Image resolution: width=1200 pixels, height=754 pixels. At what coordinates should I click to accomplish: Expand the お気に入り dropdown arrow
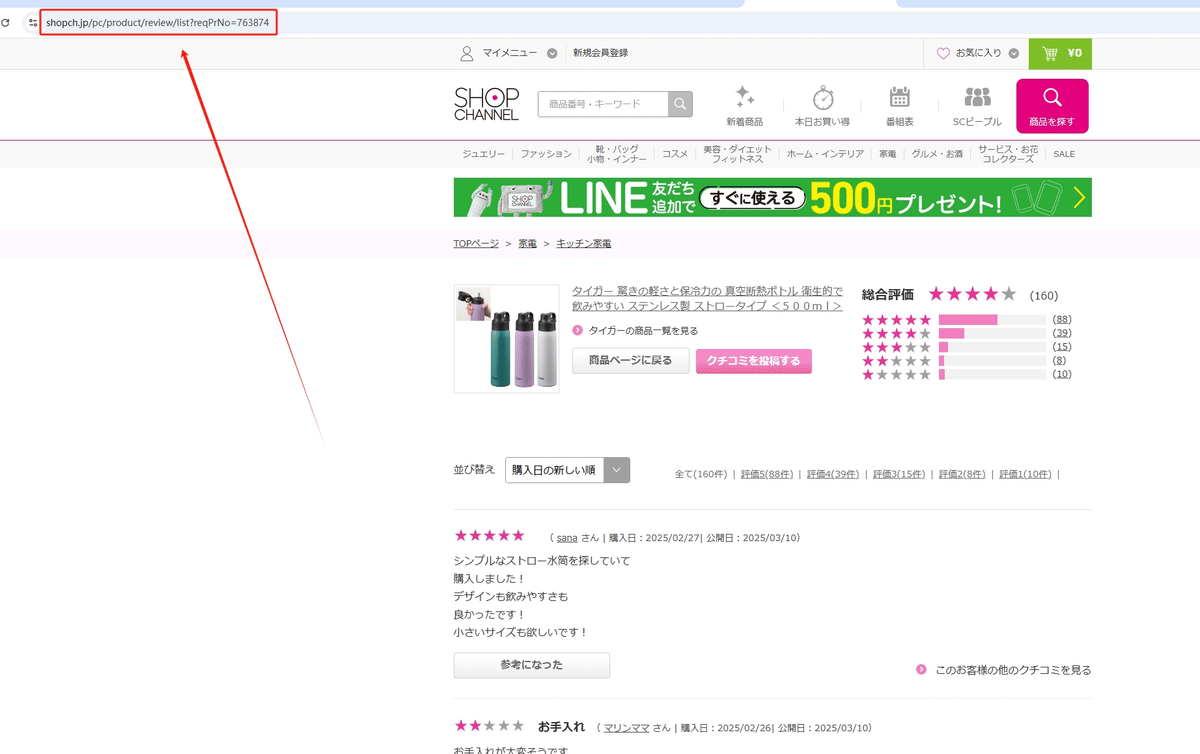point(1014,54)
